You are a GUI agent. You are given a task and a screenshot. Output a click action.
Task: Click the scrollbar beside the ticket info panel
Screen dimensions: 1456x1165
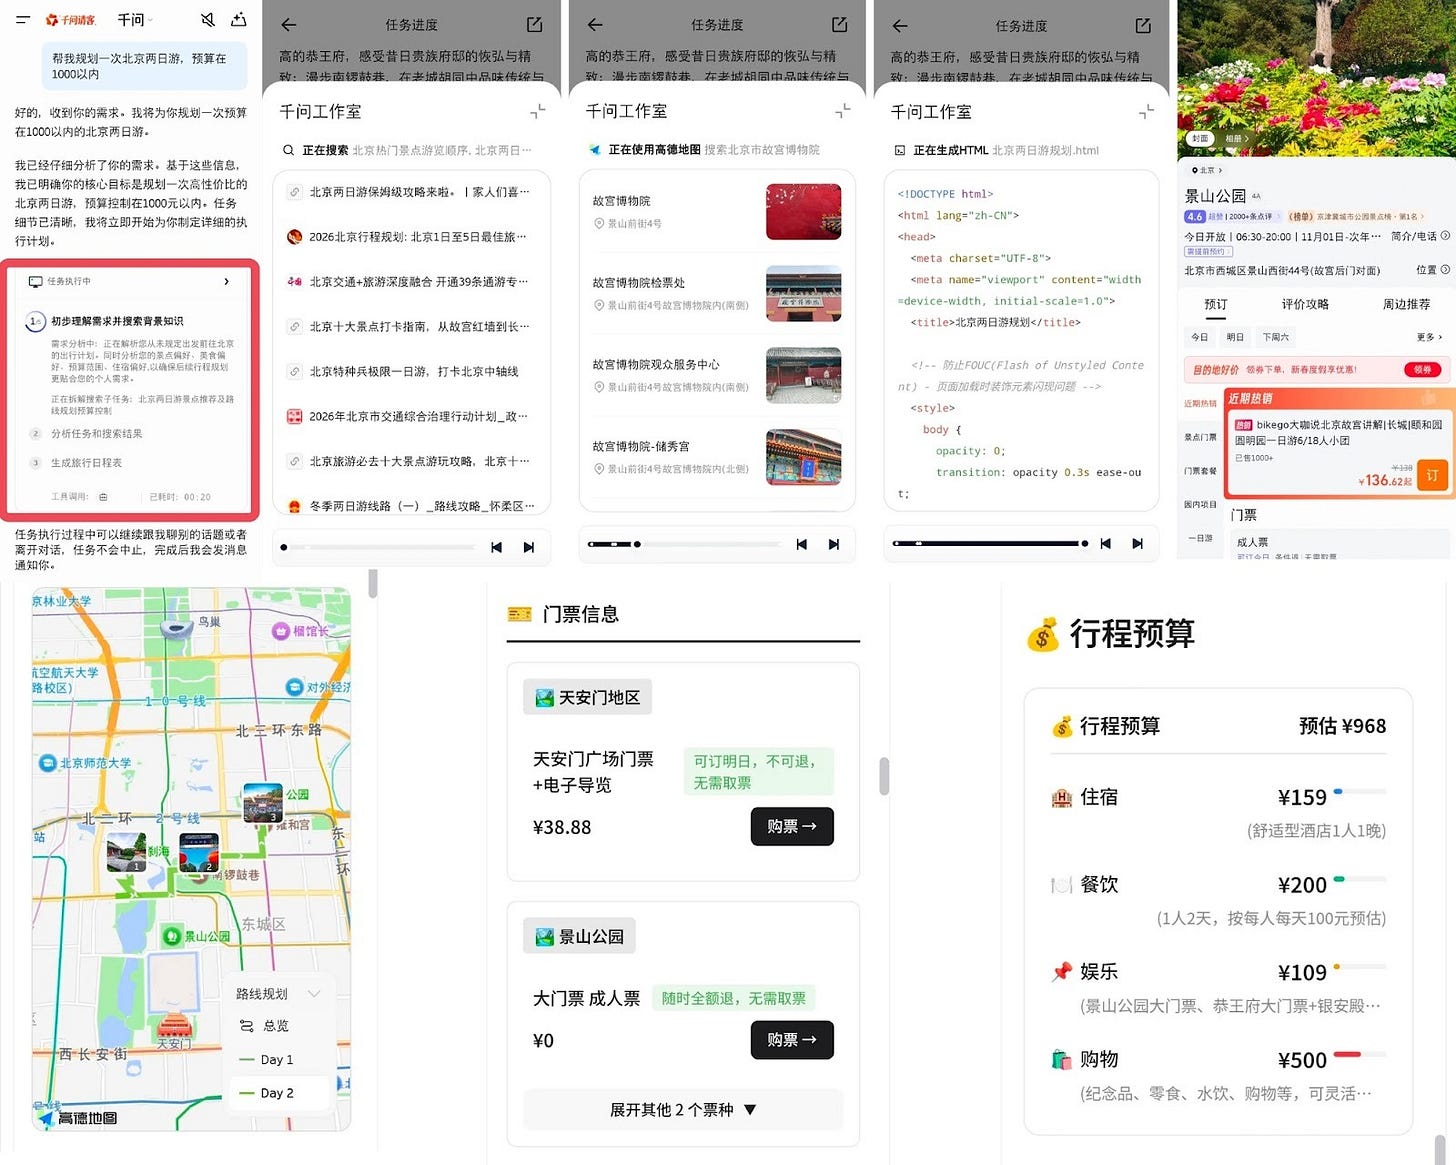point(884,776)
